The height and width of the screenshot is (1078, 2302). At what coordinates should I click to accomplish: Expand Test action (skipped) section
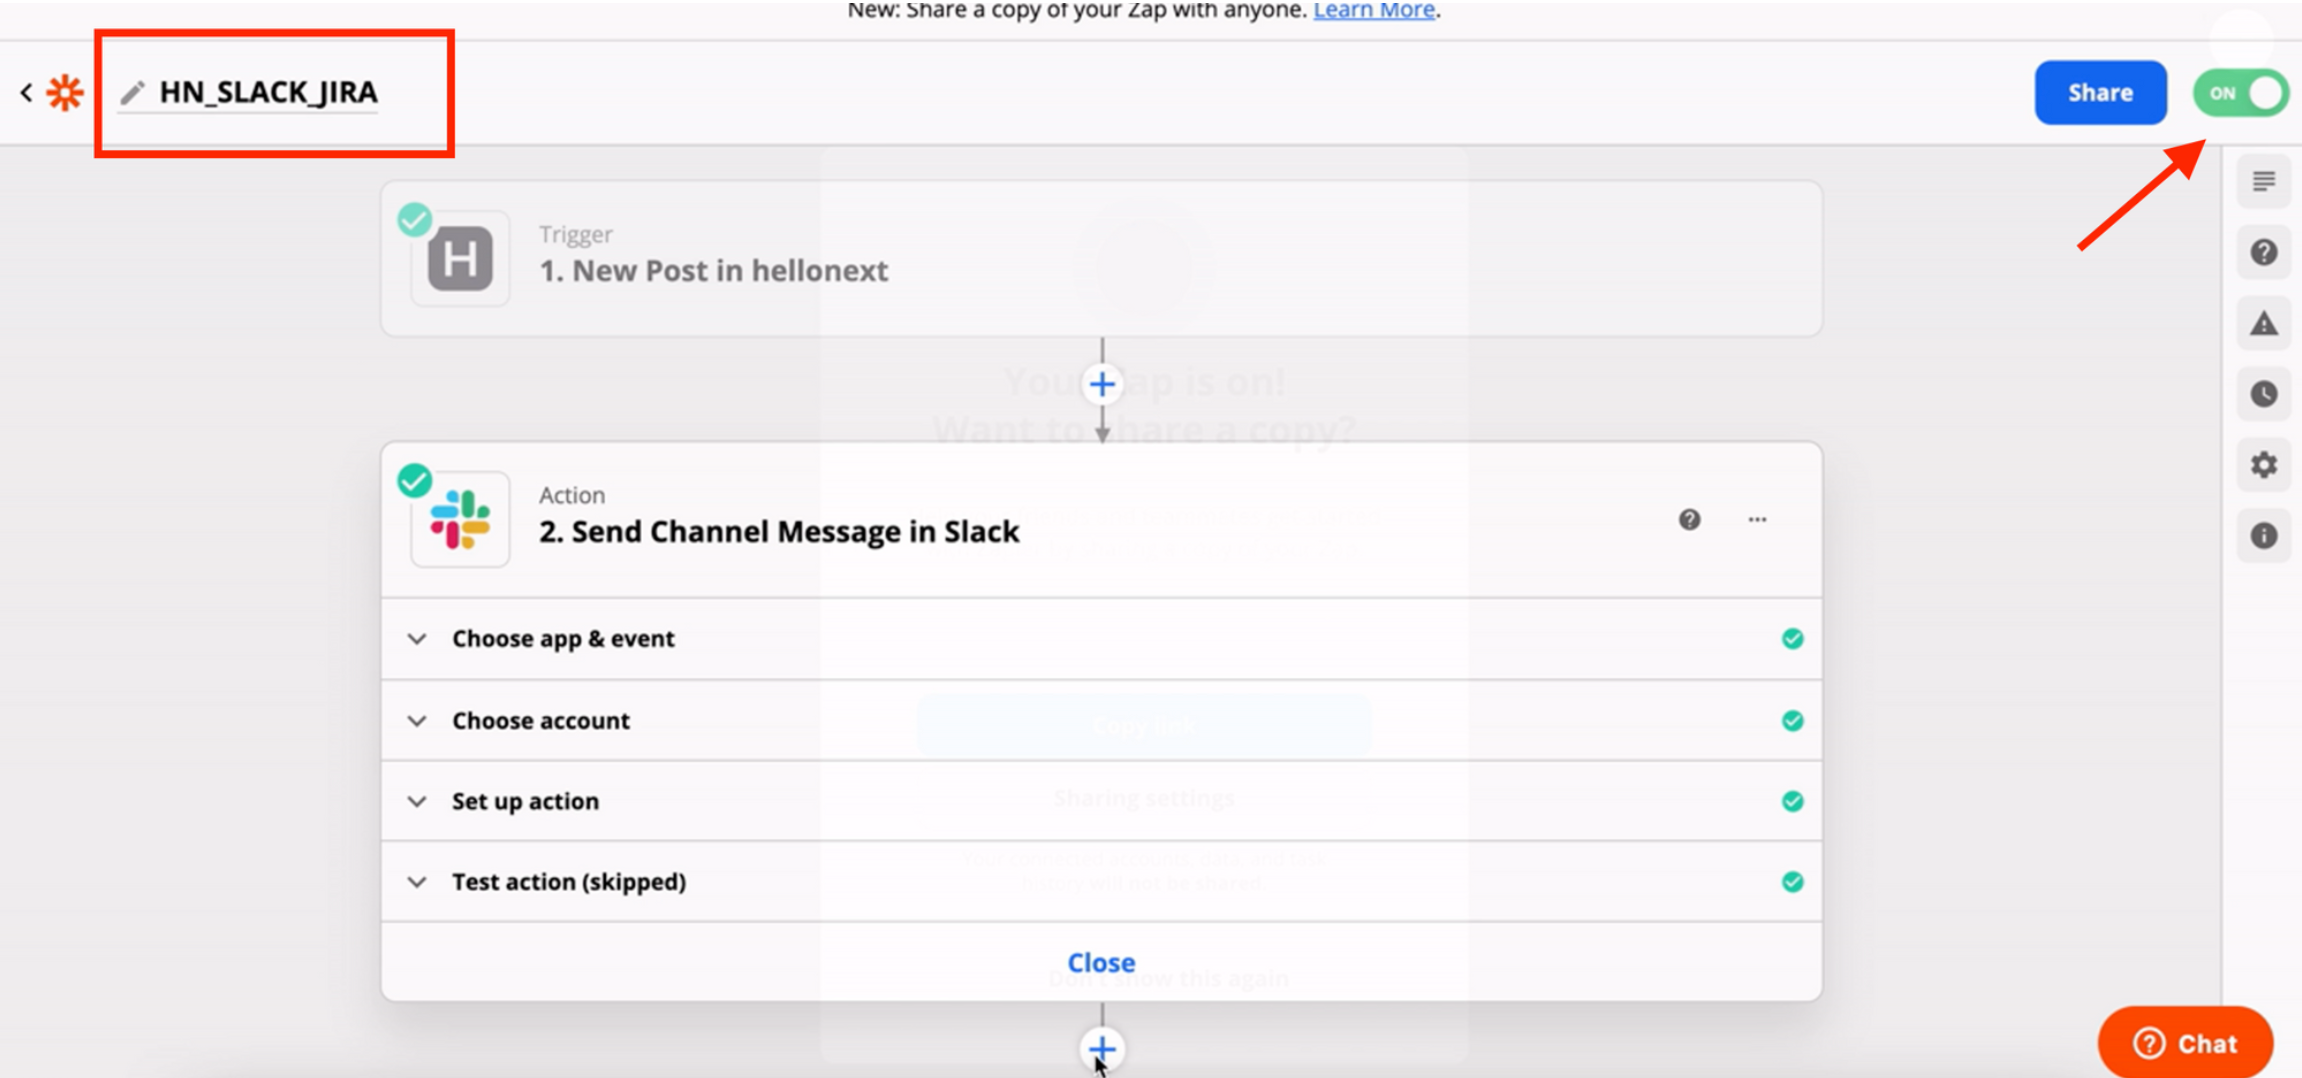(x=1101, y=882)
